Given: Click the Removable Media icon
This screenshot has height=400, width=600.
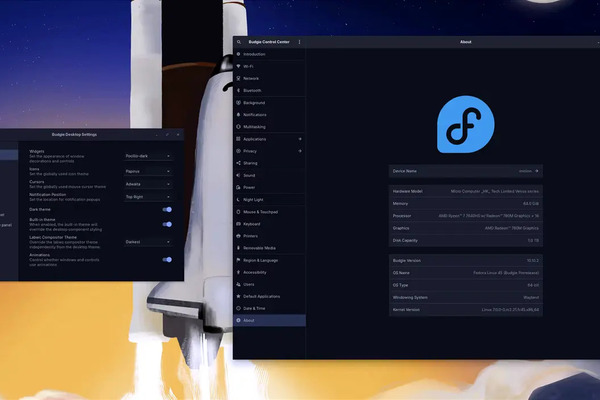Looking at the screenshot, I should pos(238,248).
